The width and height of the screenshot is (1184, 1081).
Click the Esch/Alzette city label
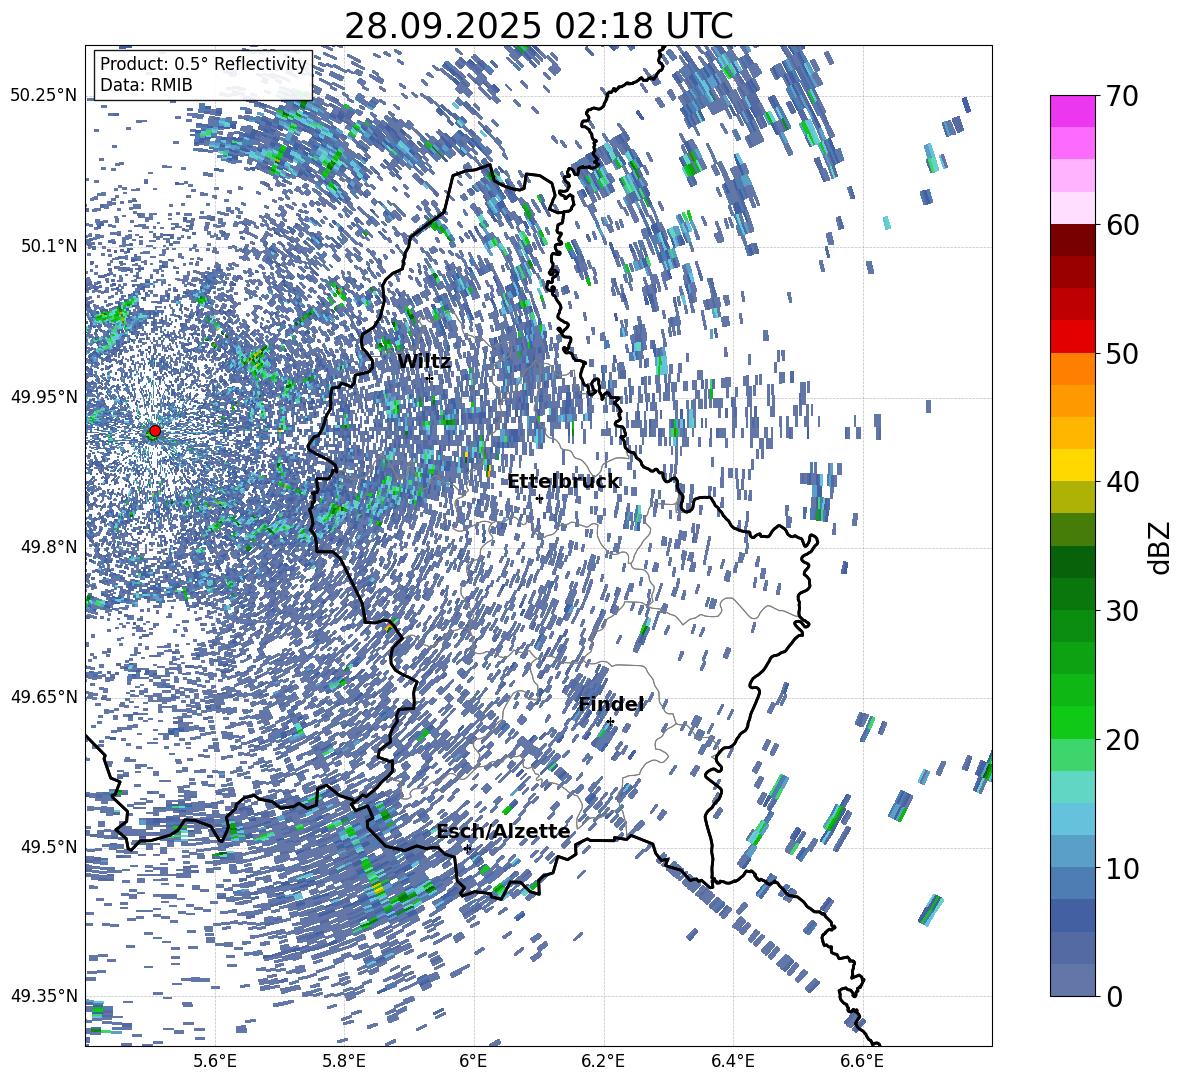point(503,831)
